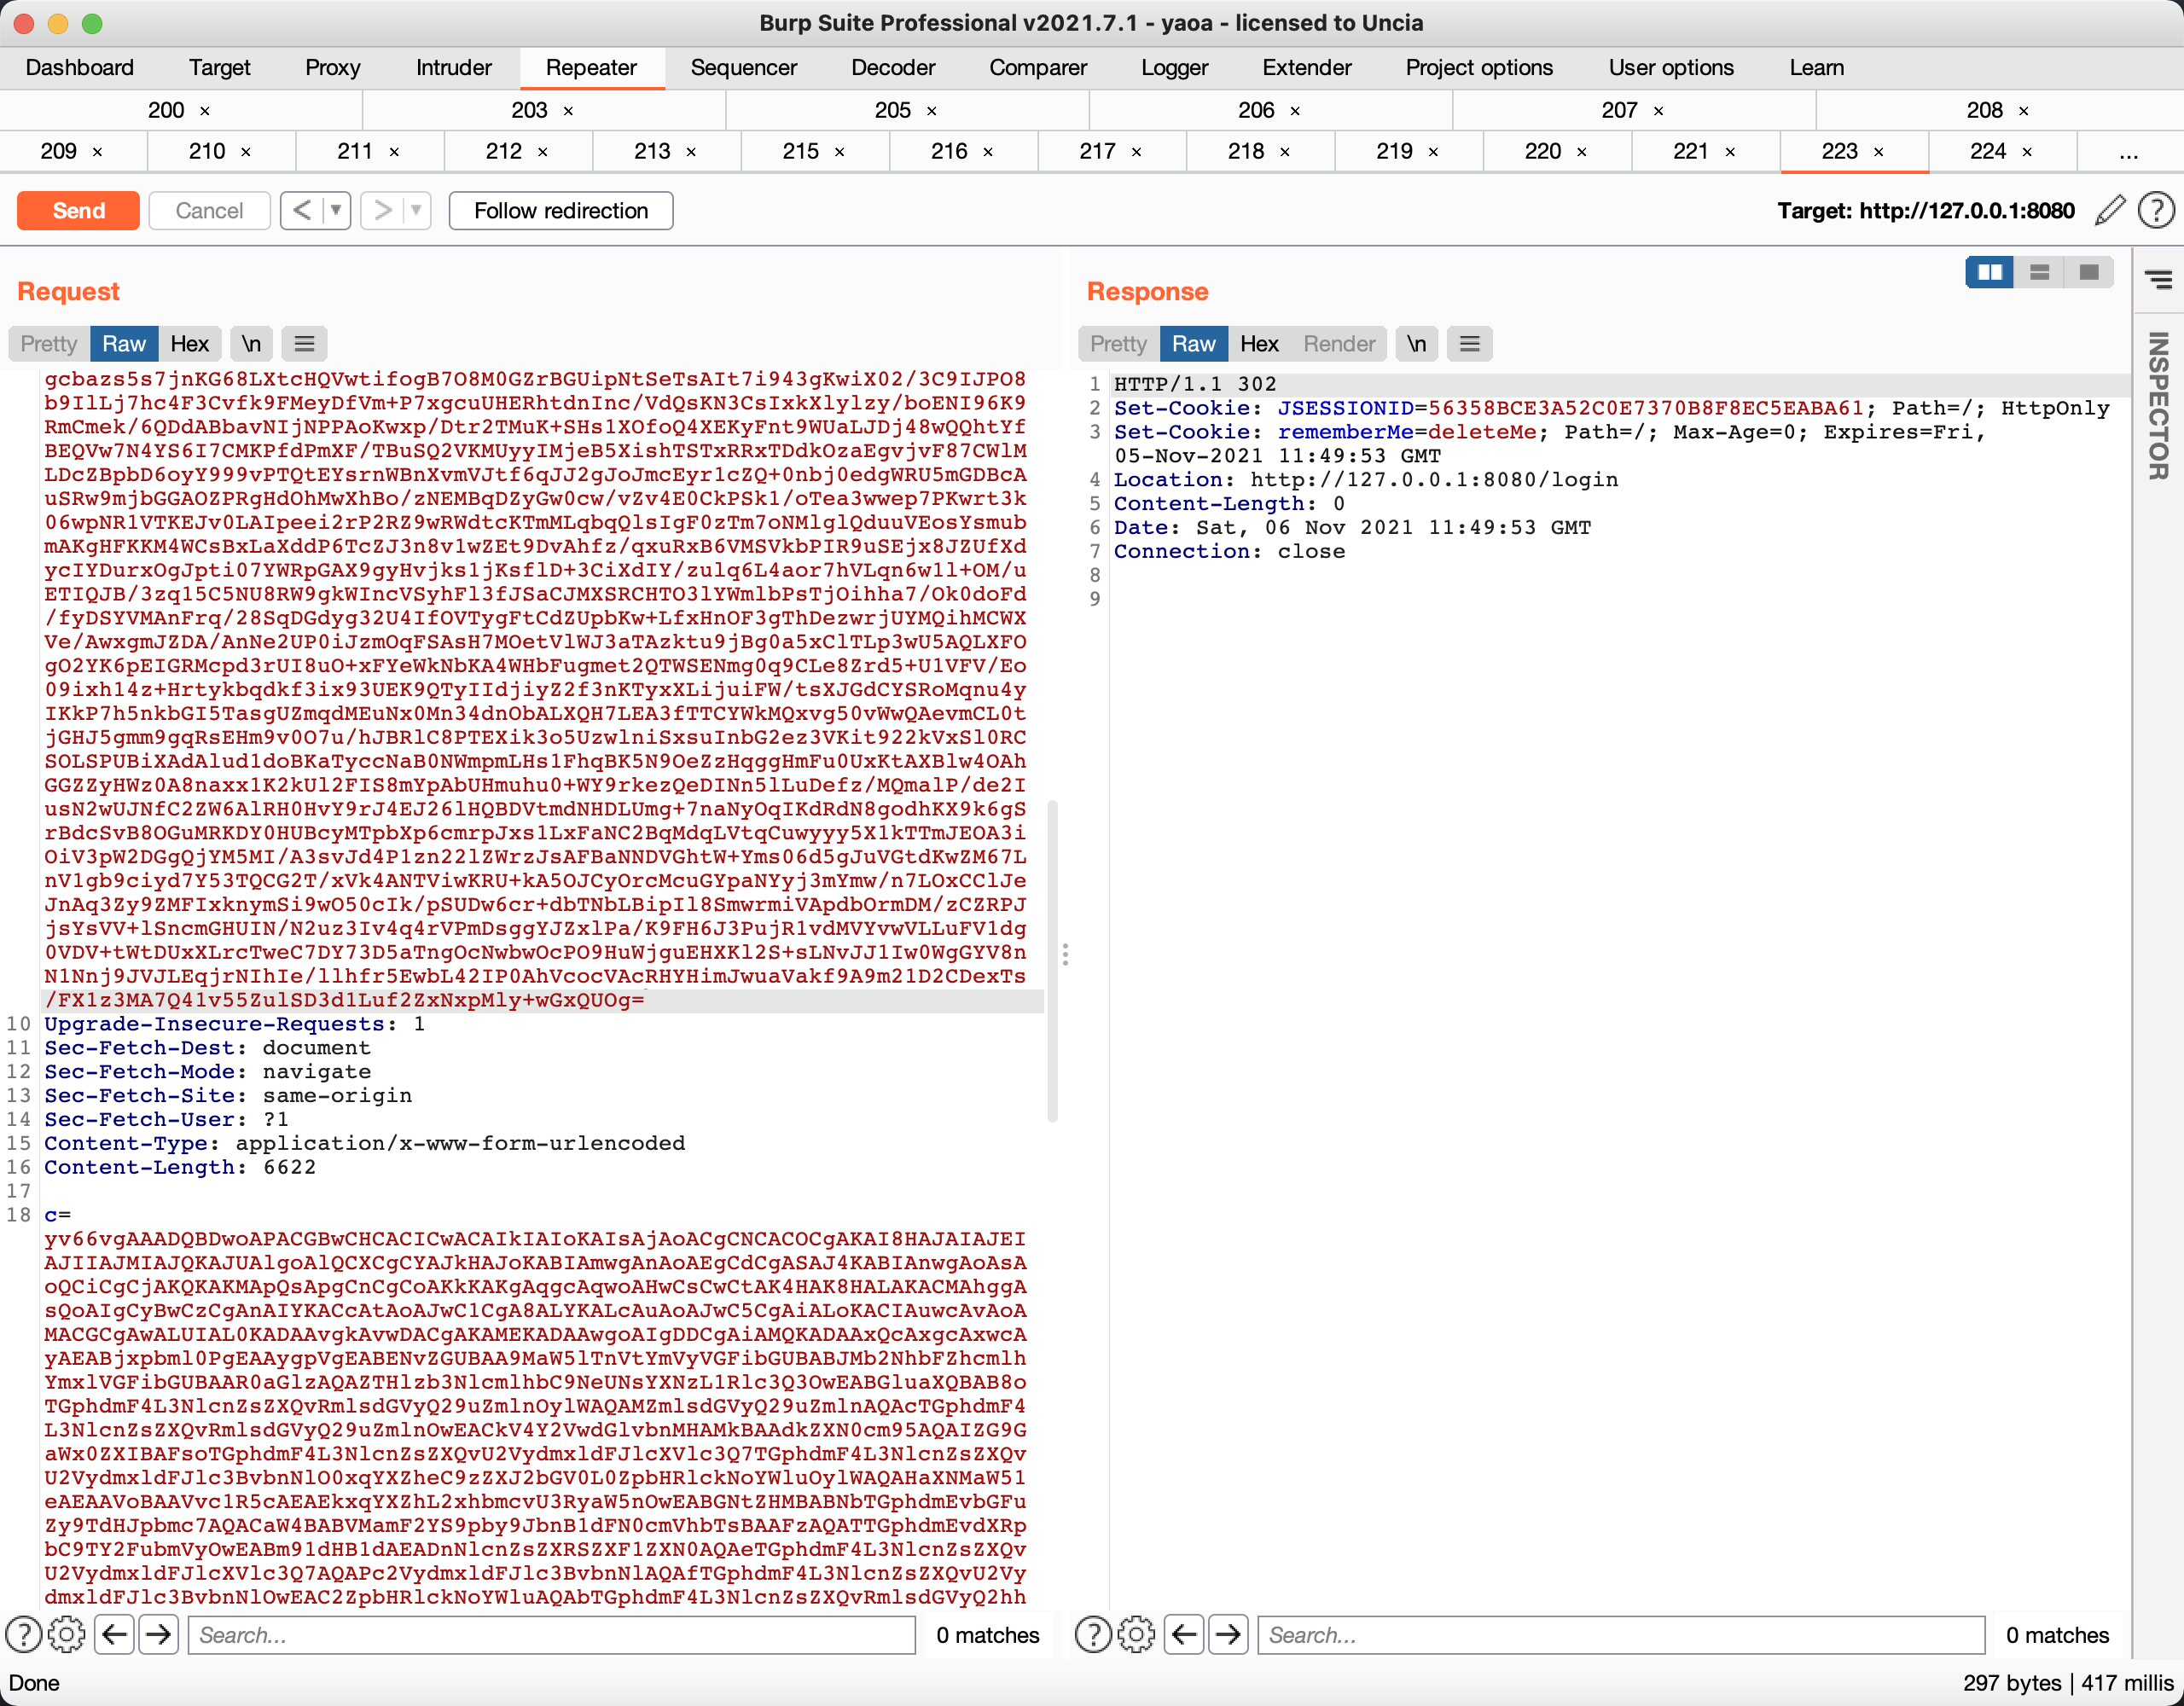This screenshot has height=1706, width=2184.
Task: Open the Inspector panel hamburger icon
Action: coord(2158,281)
